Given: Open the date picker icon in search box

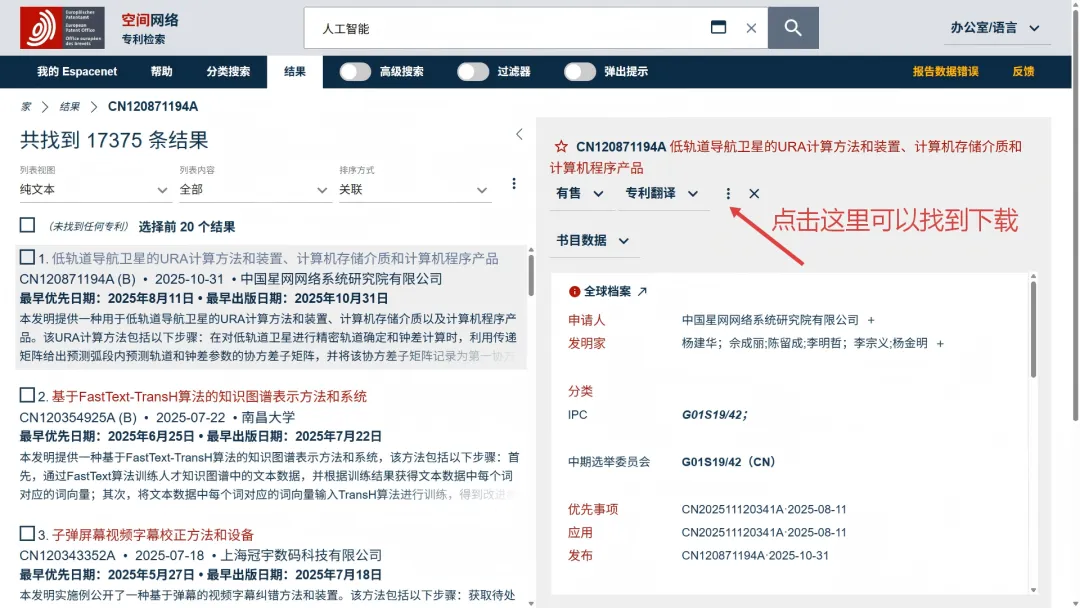Looking at the screenshot, I should click(718, 28).
